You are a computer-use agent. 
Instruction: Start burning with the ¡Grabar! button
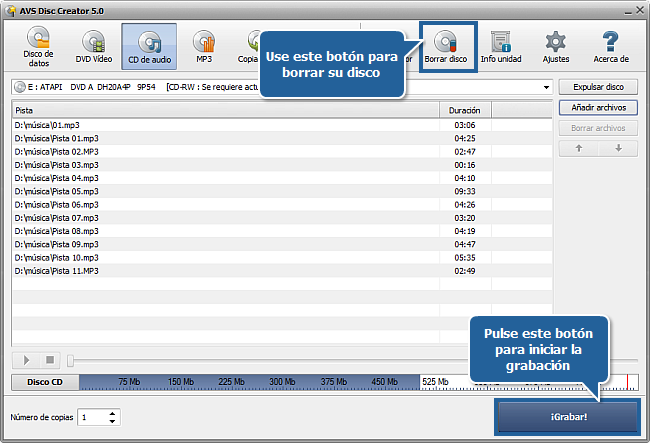(x=568, y=417)
